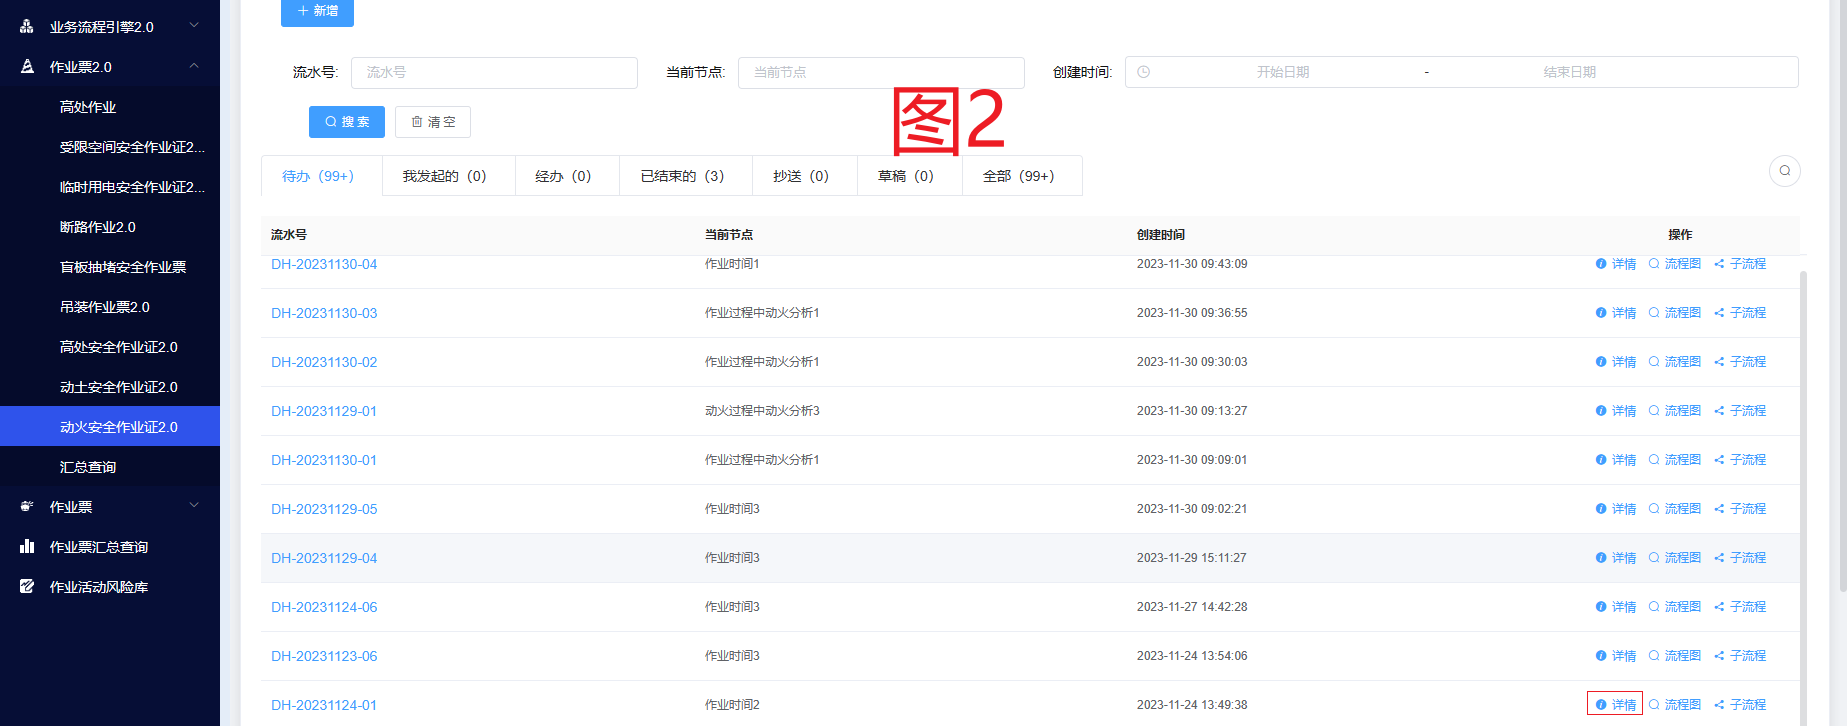The height and width of the screenshot is (726, 1847).
Task: Switch to the 经办 (0) tab
Action: tap(567, 176)
